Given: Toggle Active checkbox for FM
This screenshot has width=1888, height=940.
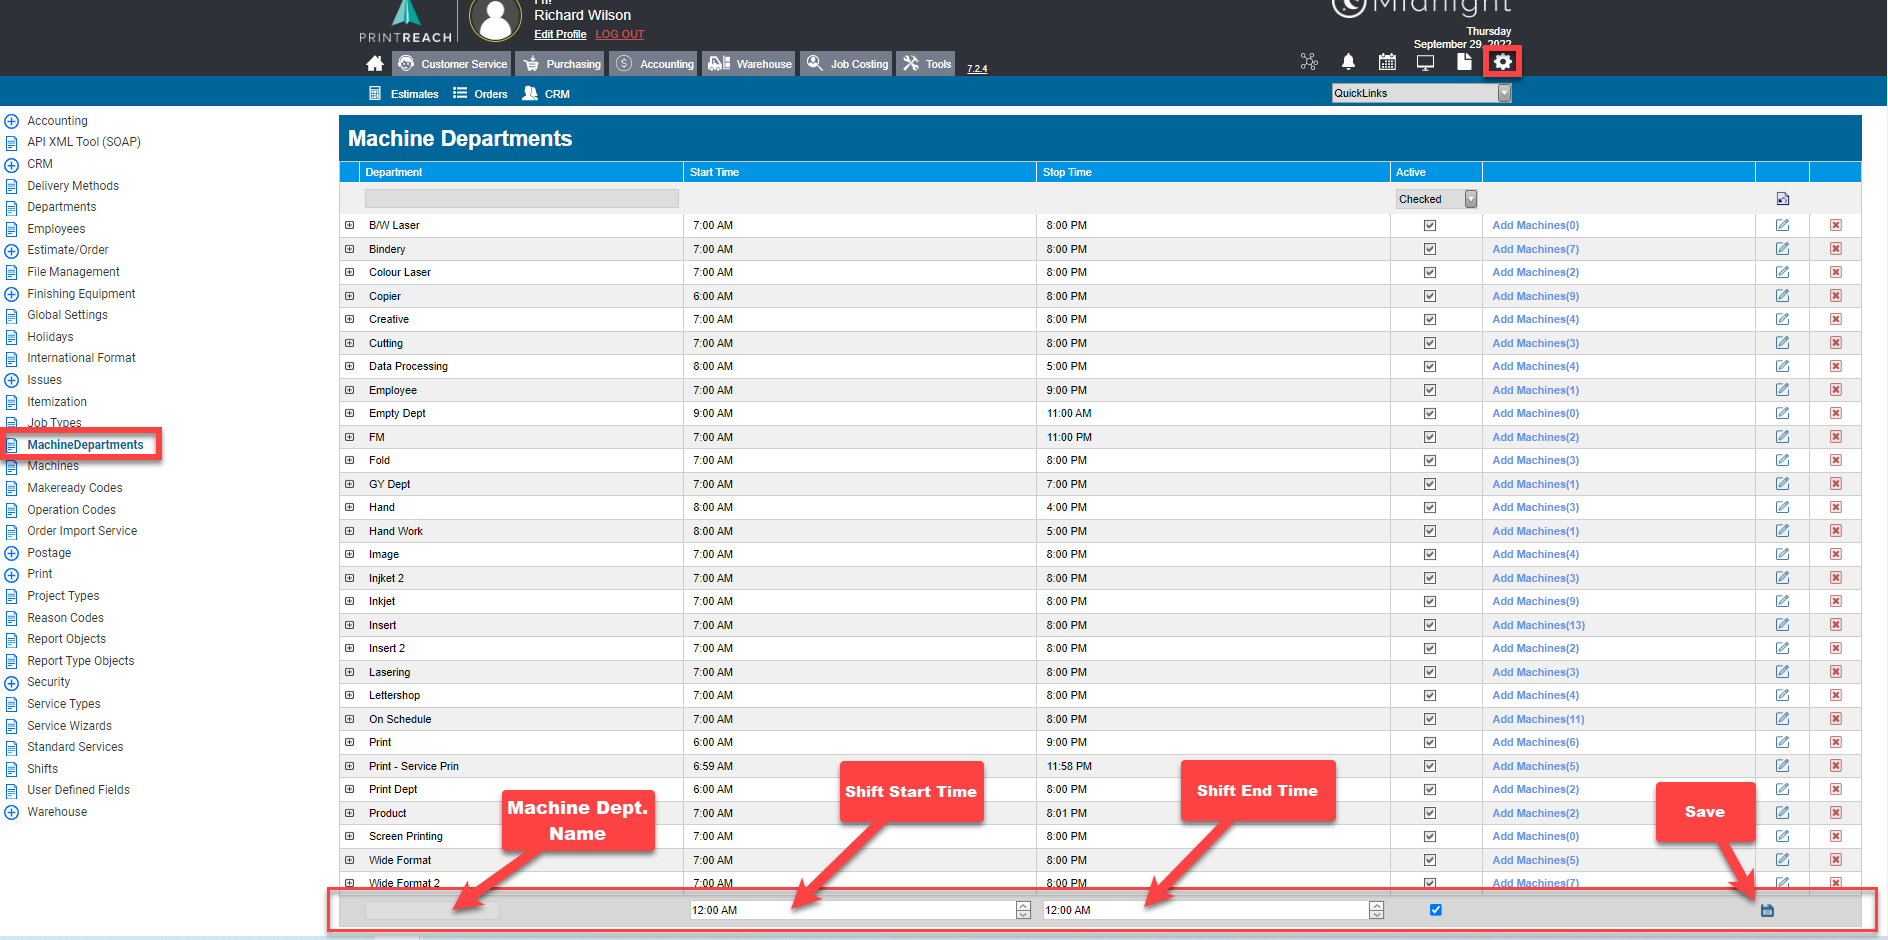Looking at the screenshot, I should [x=1430, y=437].
